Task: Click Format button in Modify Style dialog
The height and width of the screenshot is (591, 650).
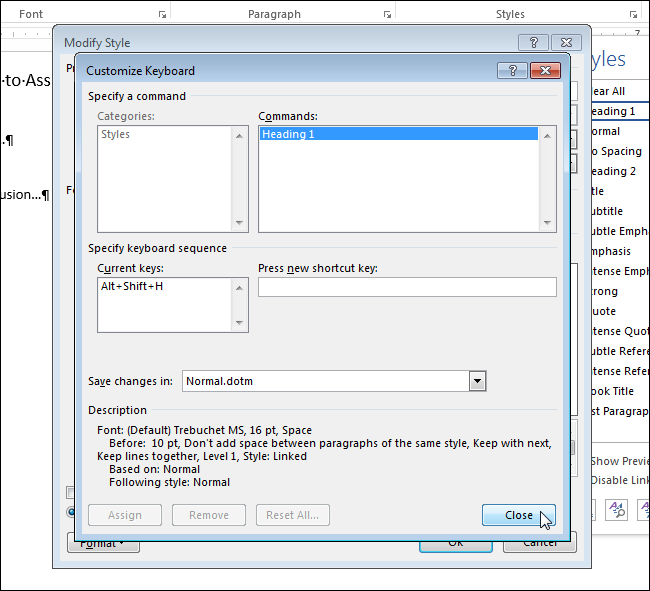Action: click(103, 544)
